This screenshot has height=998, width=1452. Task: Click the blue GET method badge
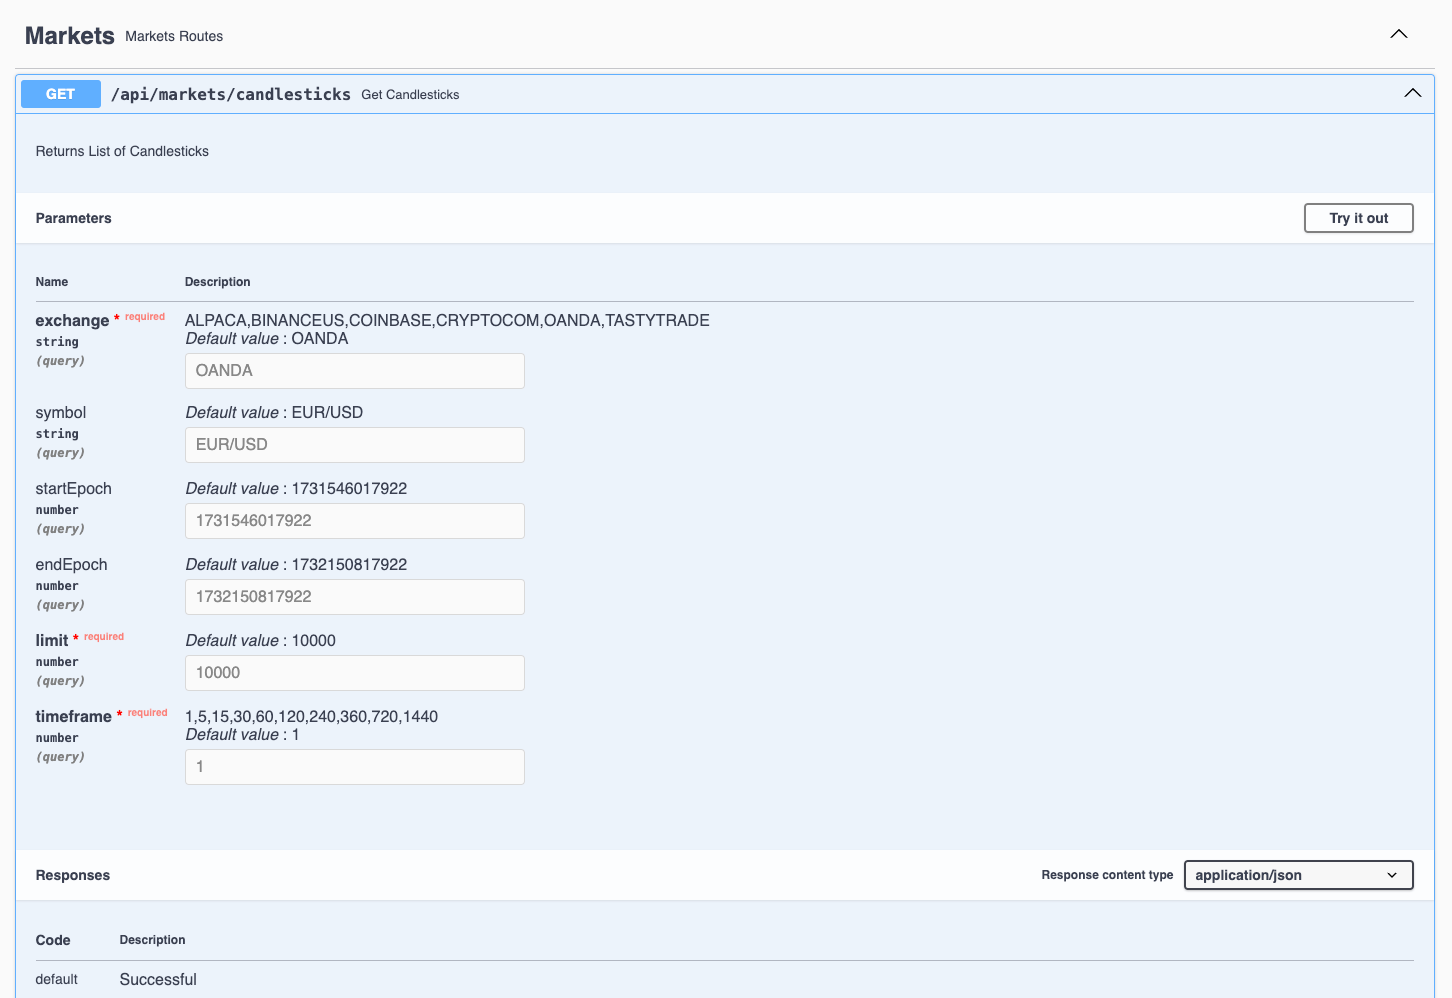pyautogui.click(x=60, y=94)
